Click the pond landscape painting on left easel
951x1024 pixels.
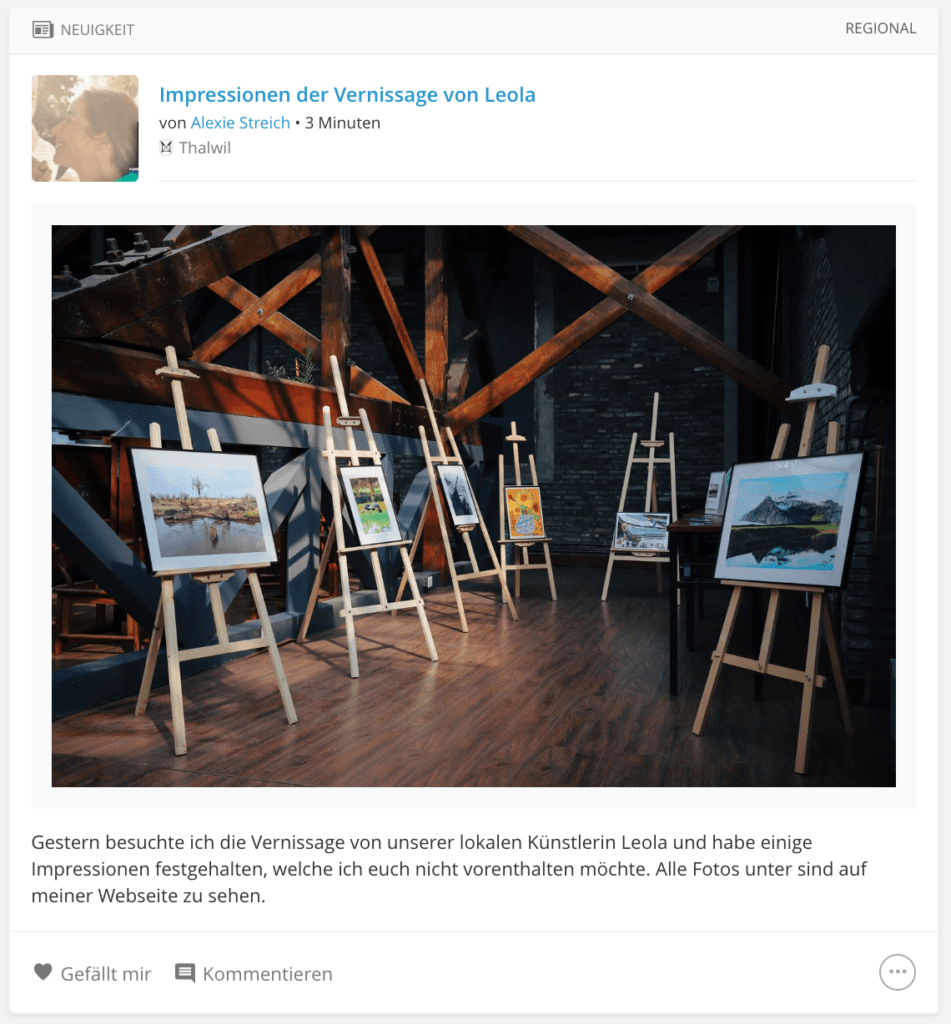[x=203, y=509]
